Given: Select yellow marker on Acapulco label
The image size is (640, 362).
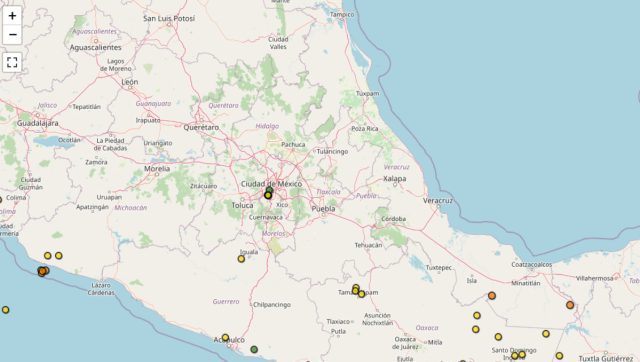Looking at the screenshot, I should [x=225, y=338].
